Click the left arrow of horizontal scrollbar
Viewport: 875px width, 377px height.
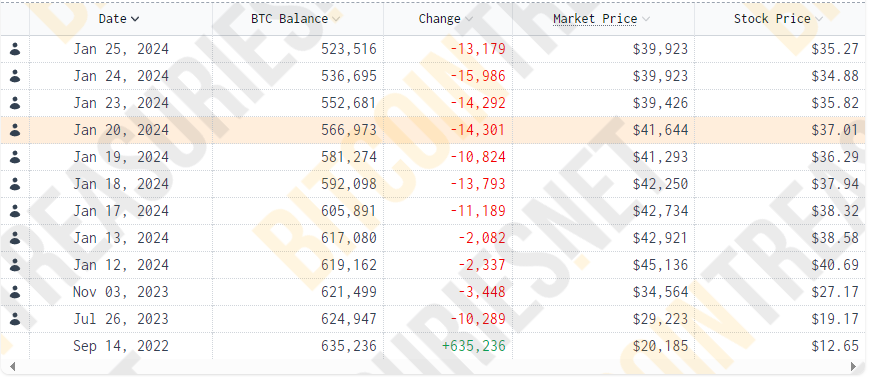pos(12,367)
